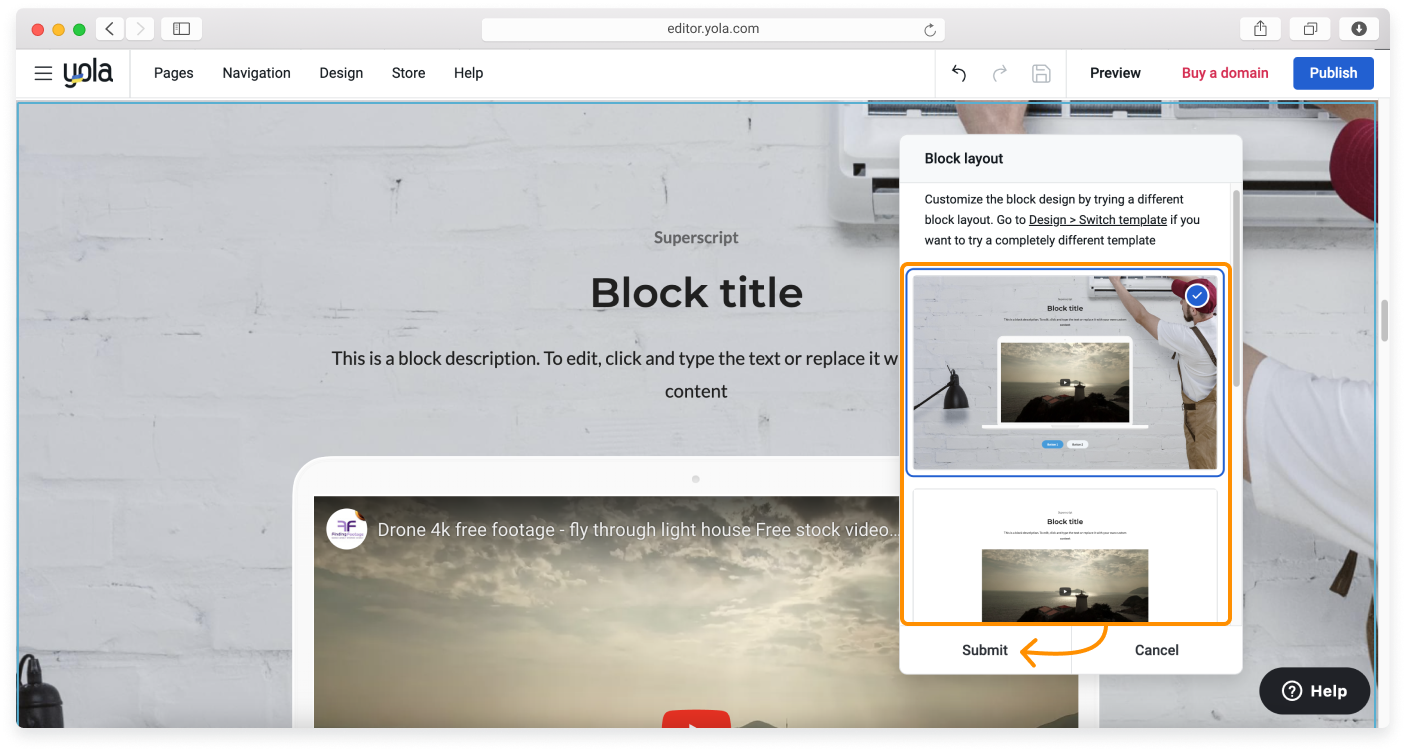
Task: Open the Pages menu
Action: point(173,72)
